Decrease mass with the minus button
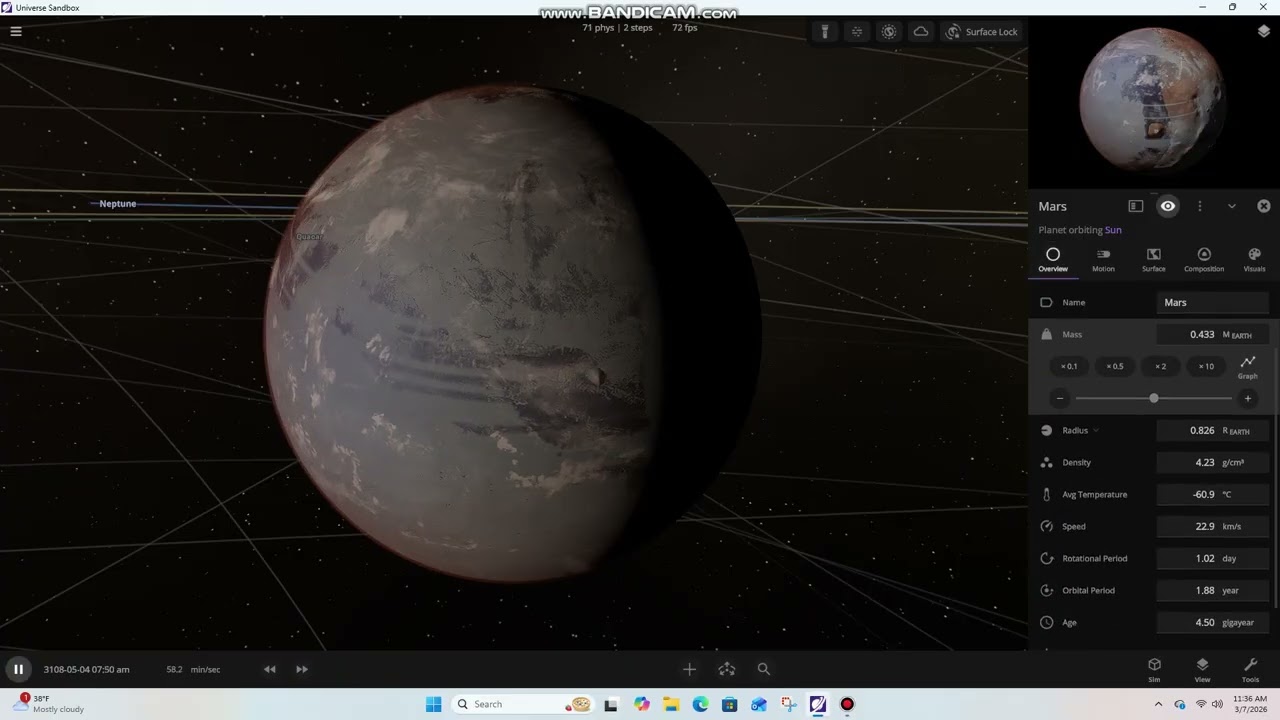 click(x=1060, y=398)
